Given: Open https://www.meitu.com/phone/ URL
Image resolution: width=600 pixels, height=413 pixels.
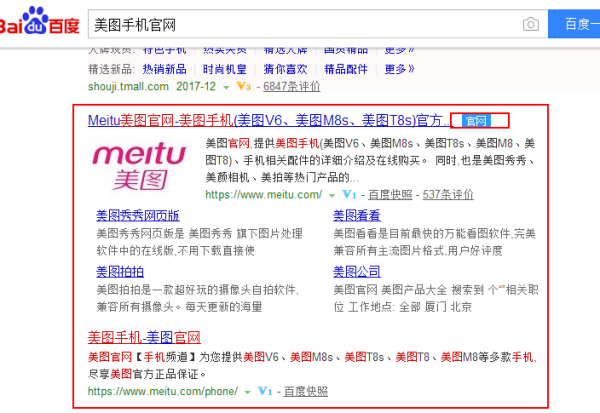Looking at the screenshot, I should click(163, 392).
